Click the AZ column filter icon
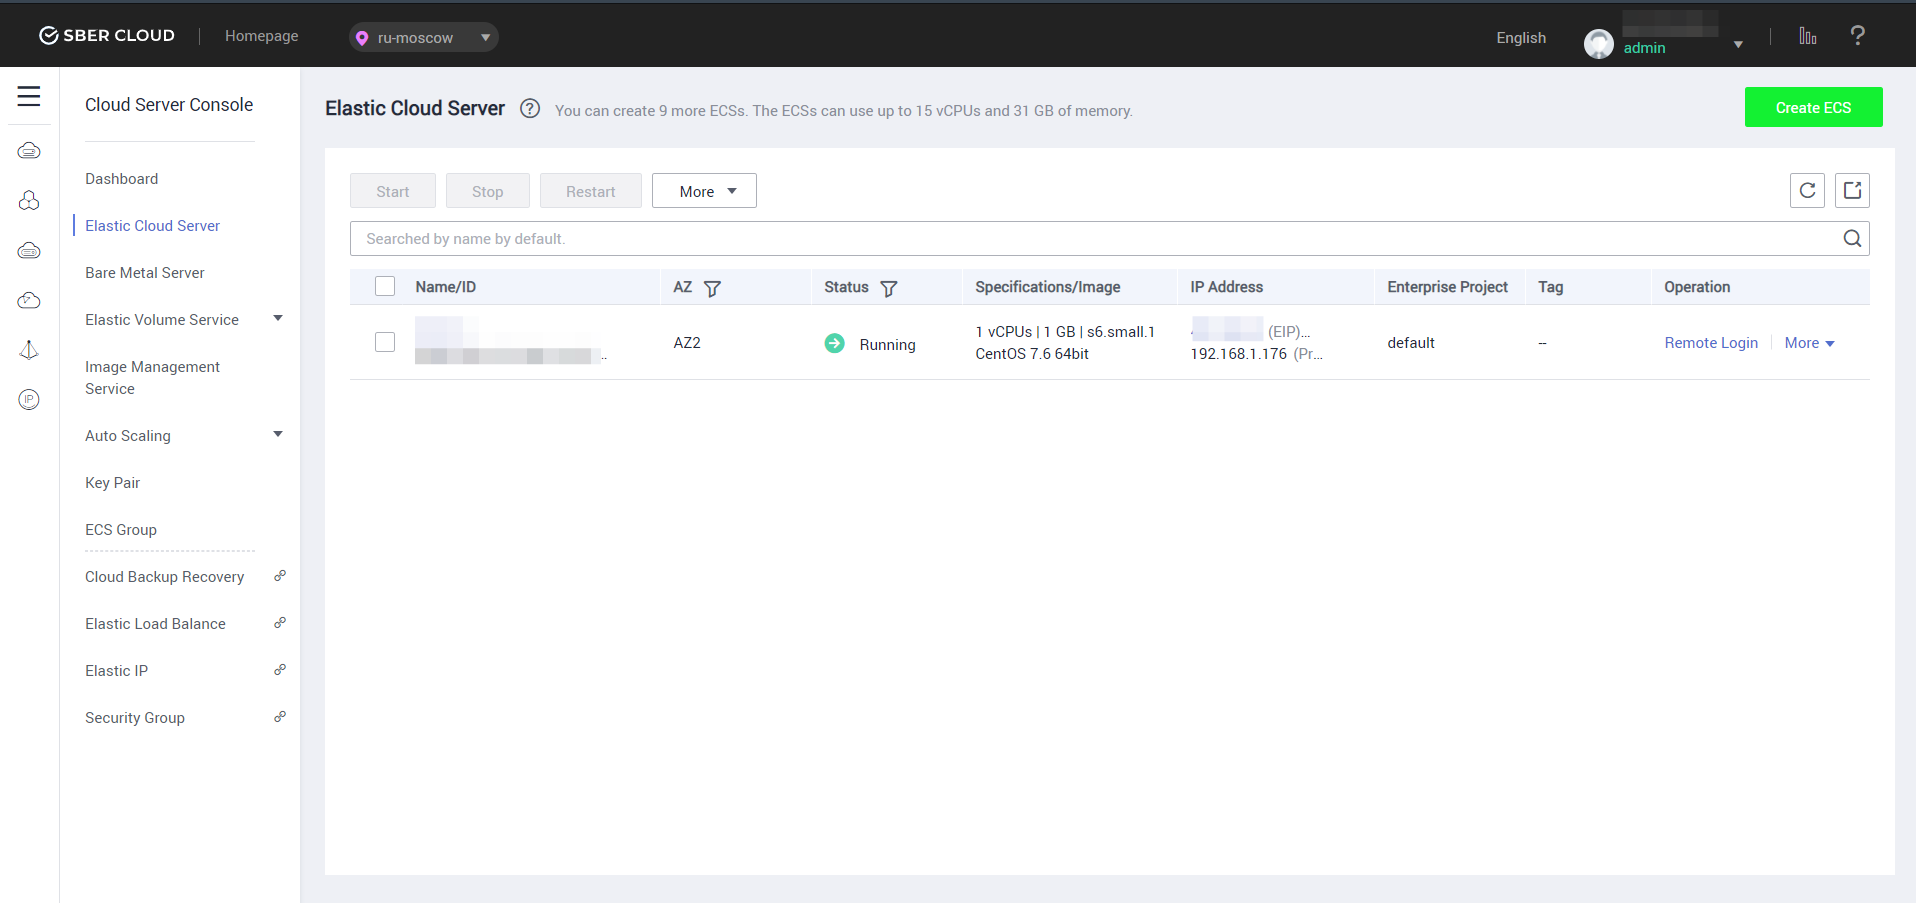Viewport: 1916px width, 903px height. [x=712, y=288]
